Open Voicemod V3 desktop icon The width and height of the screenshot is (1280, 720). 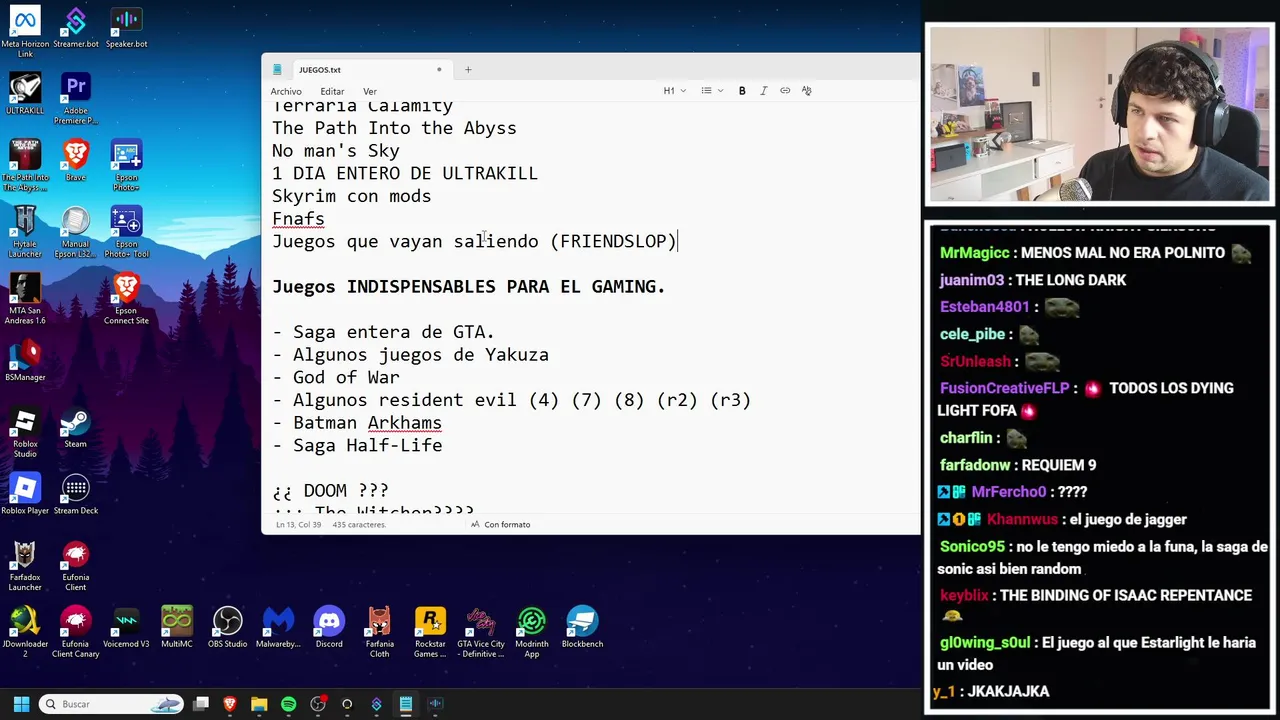click(126, 627)
